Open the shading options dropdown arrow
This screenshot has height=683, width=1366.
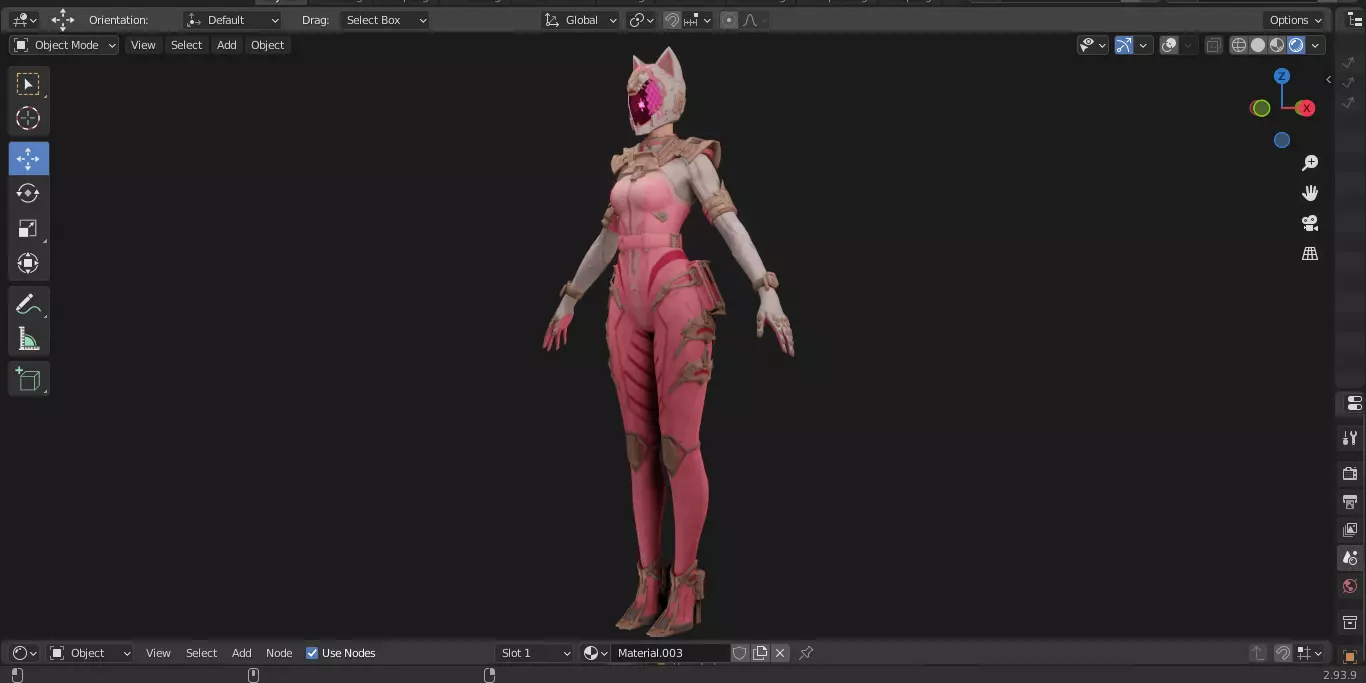tap(1316, 45)
